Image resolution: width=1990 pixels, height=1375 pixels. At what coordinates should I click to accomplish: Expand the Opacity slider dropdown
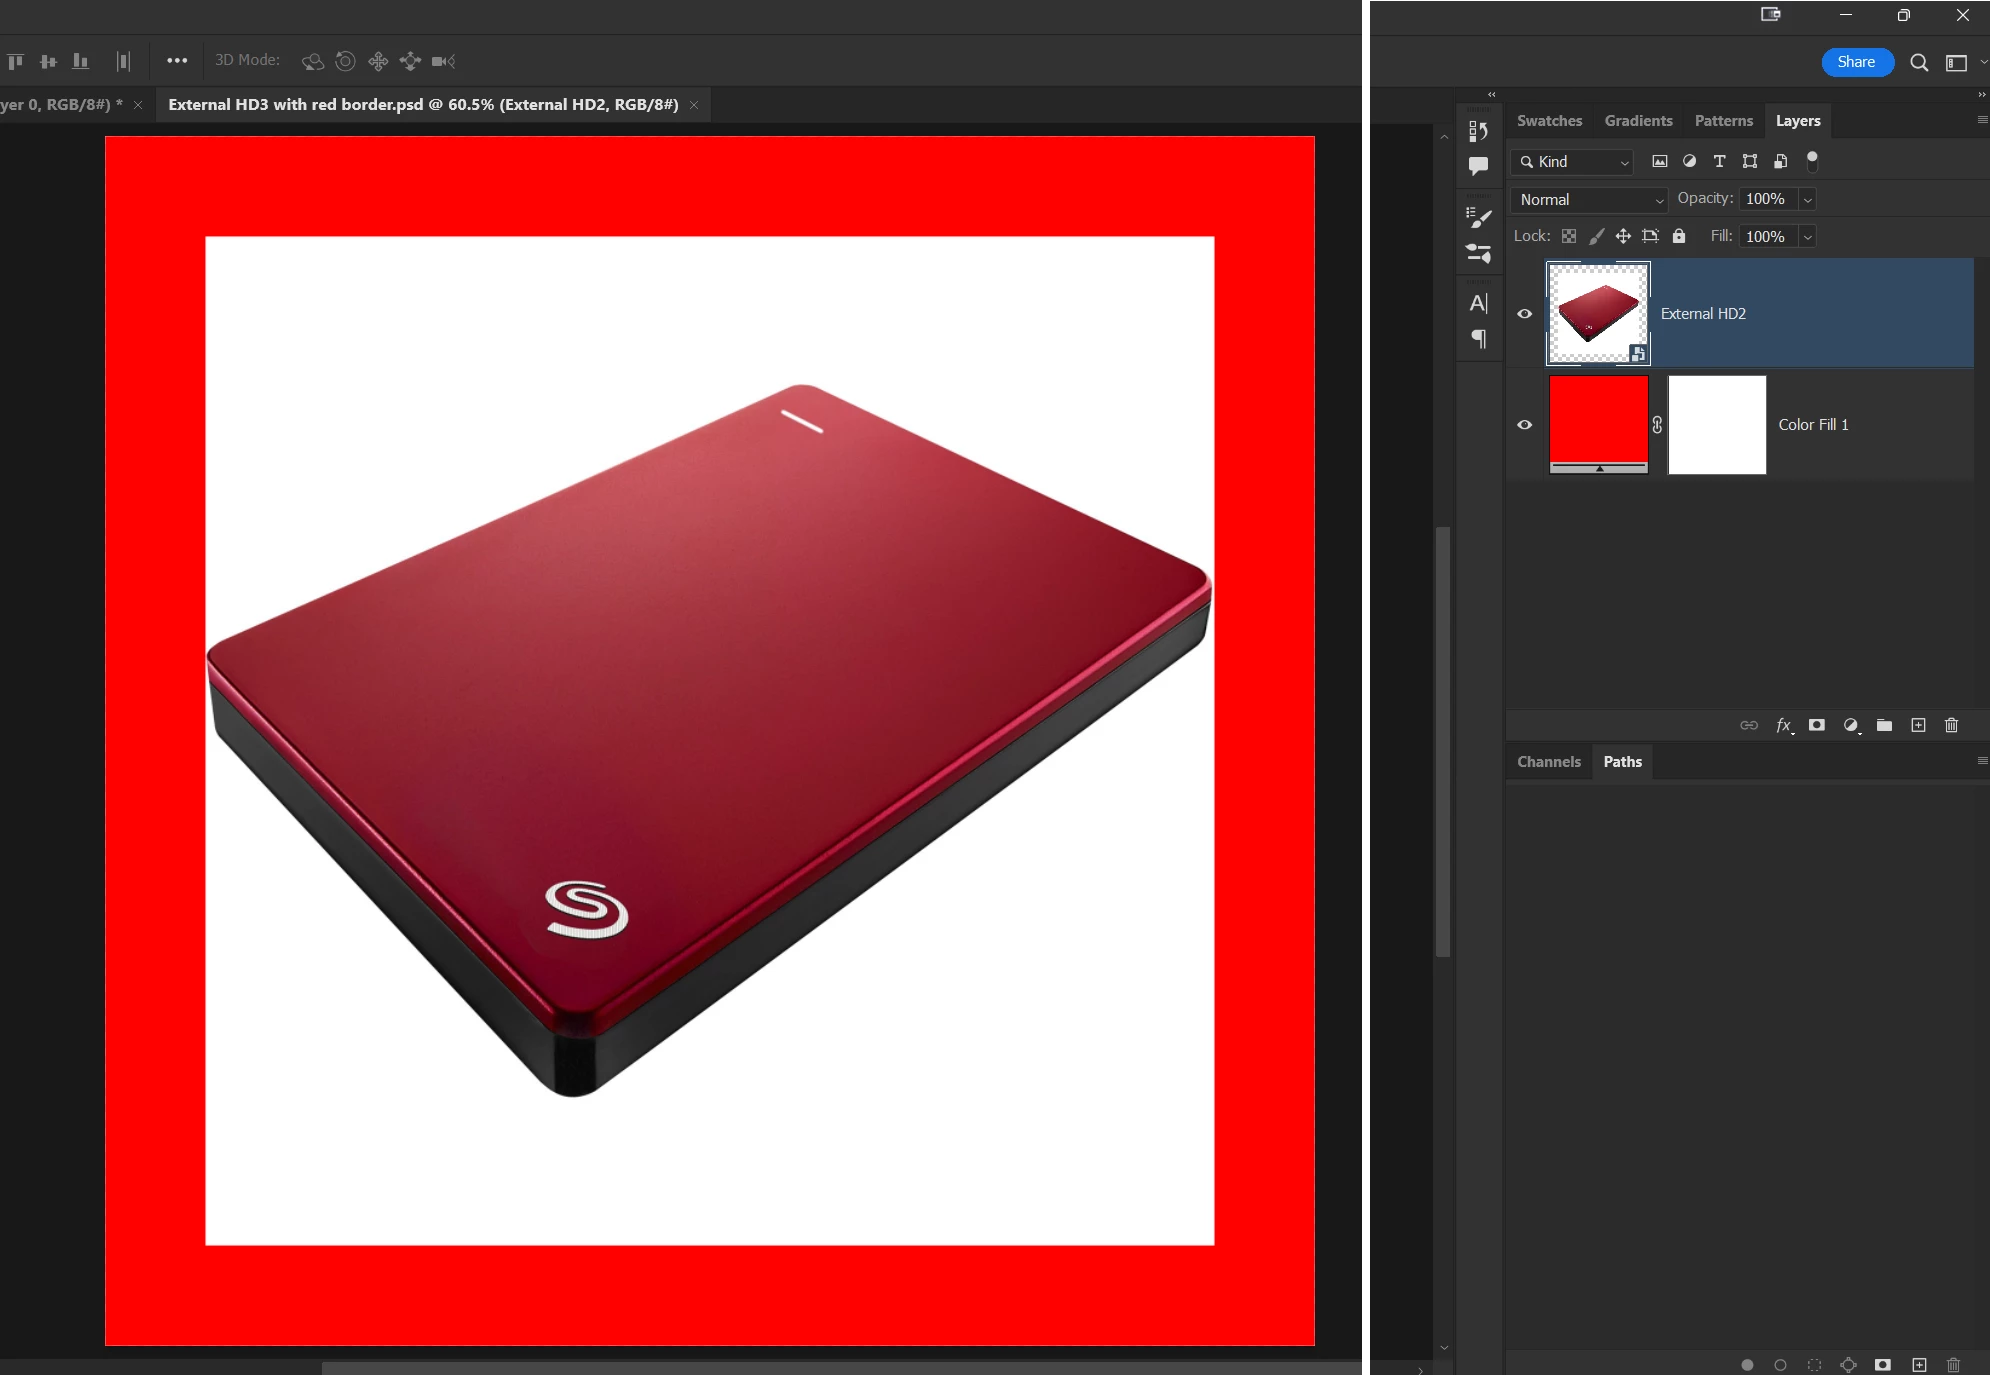point(1807,199)
